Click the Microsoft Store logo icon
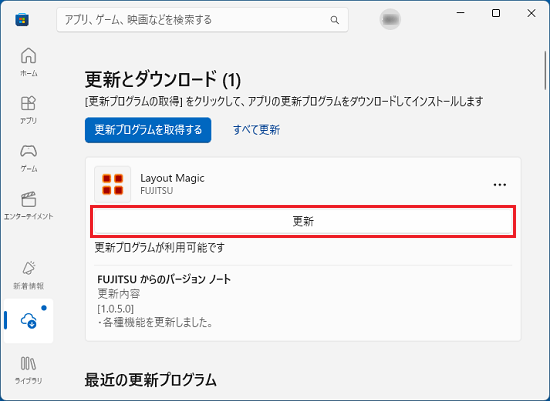This screenshot has height=401, width=550. point(22,20)
